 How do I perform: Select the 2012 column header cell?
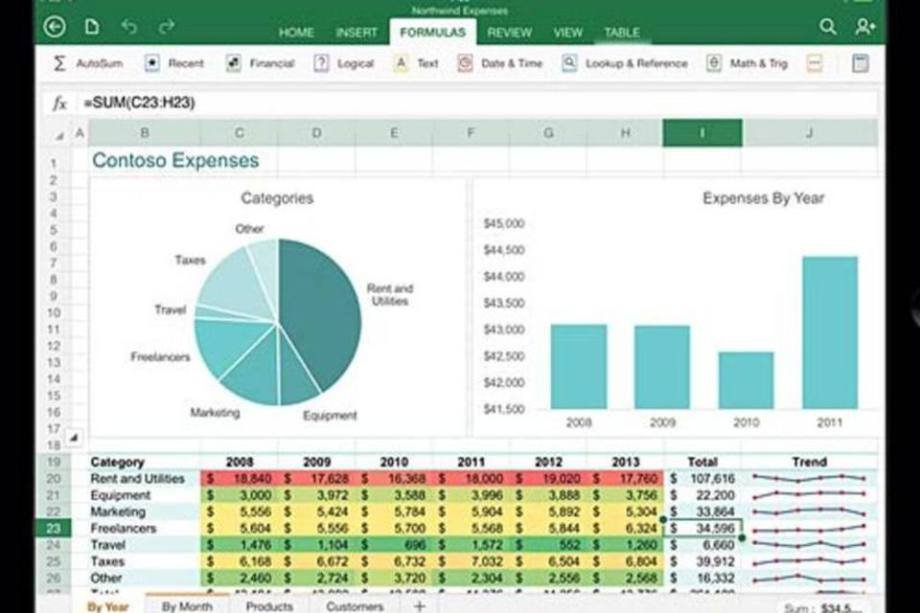[548, 462]
